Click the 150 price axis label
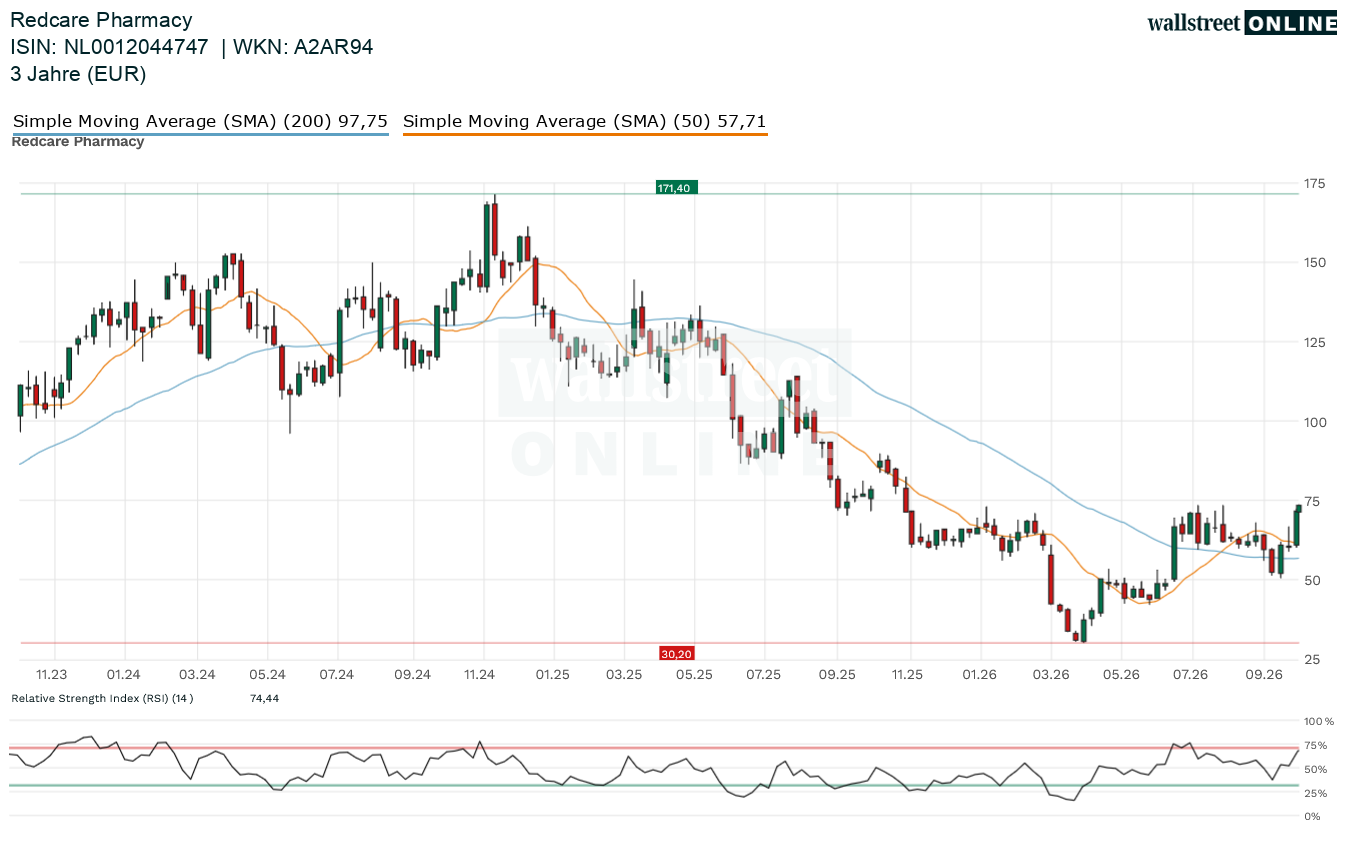1349x843 pixels. (x=1314, y=263)
